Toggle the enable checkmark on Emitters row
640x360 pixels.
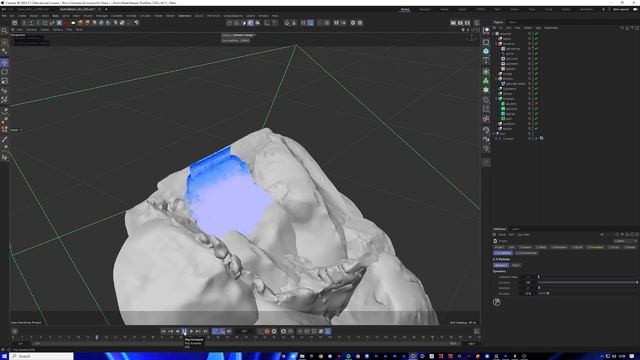point(536,78)
